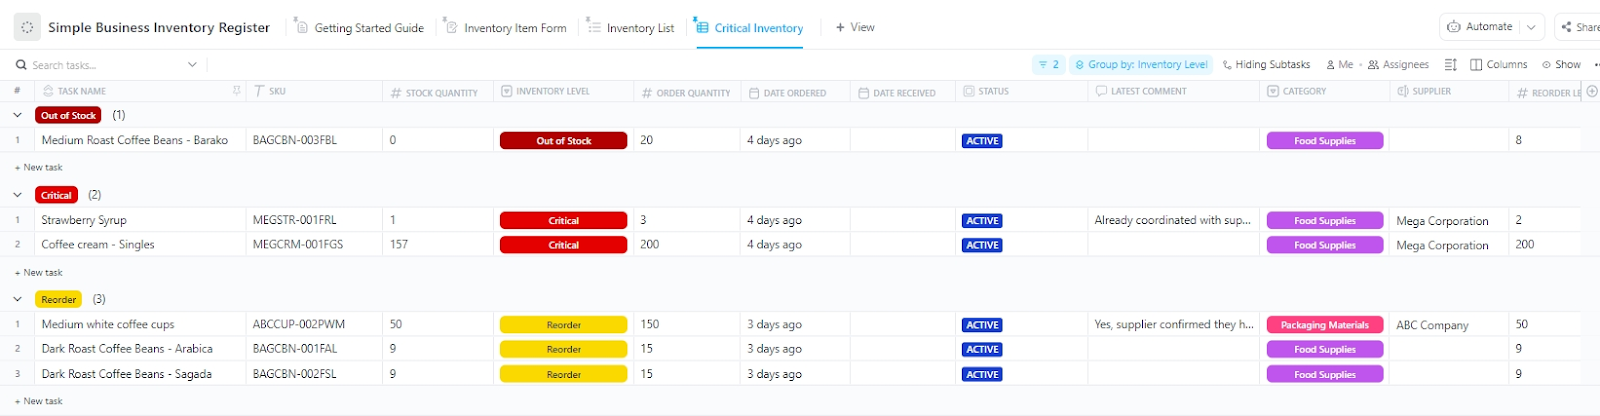The image size is (1600, 416).
Task: Toggle the Assignees filter
Action: tap(1398, 65)
